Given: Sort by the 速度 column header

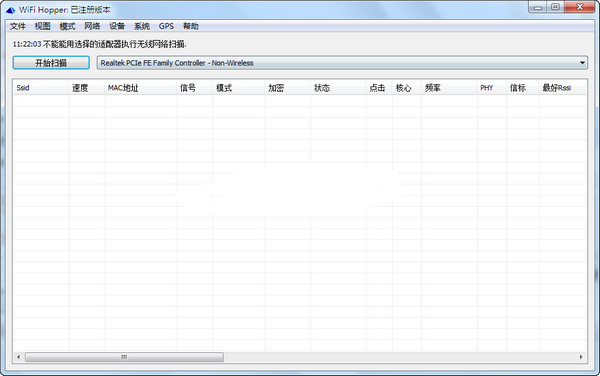Looking at the screenshot, I should [87, 88].
